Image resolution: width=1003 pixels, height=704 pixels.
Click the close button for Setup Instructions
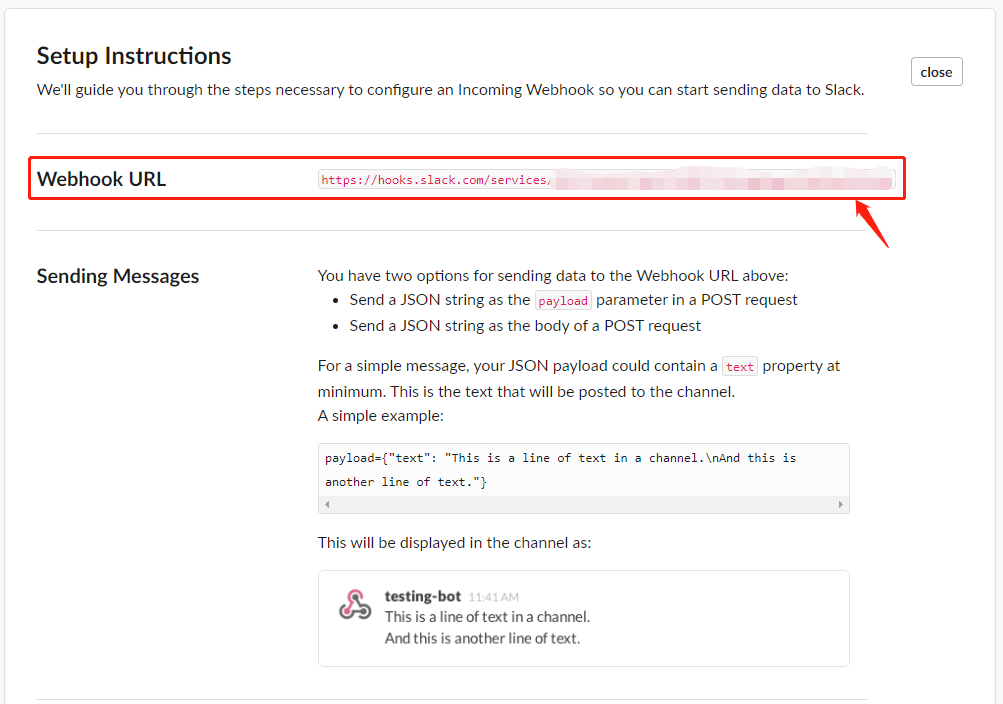click(x=936, y=72)
